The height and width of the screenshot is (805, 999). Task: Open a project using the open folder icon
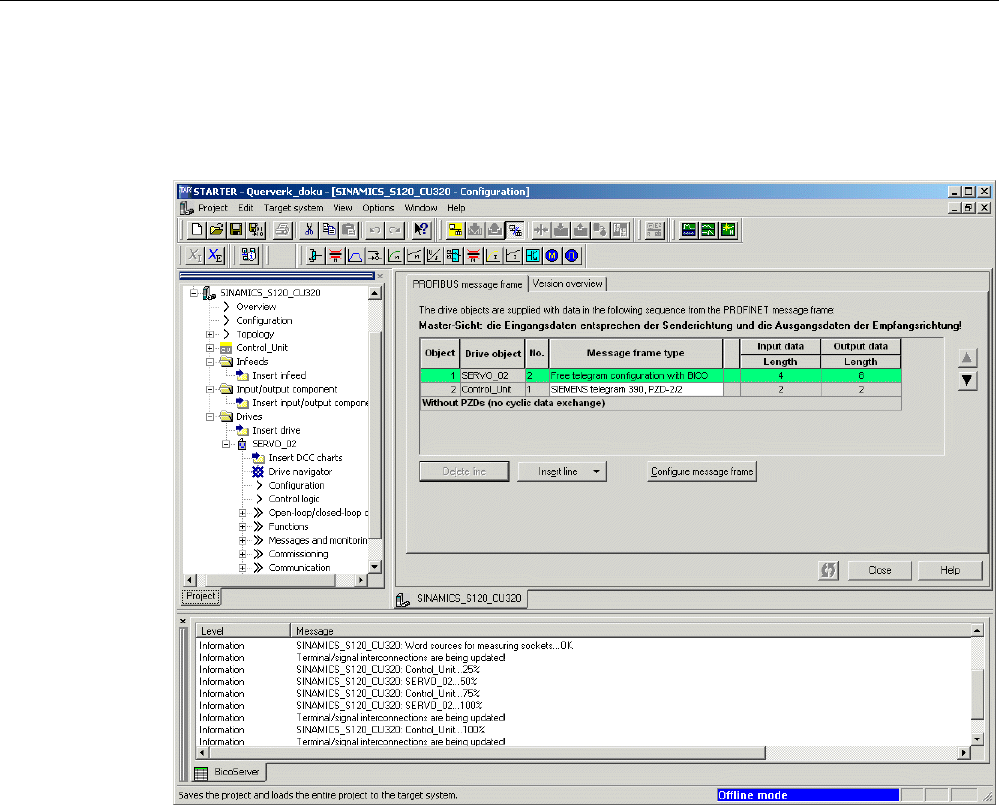[217, 230]
